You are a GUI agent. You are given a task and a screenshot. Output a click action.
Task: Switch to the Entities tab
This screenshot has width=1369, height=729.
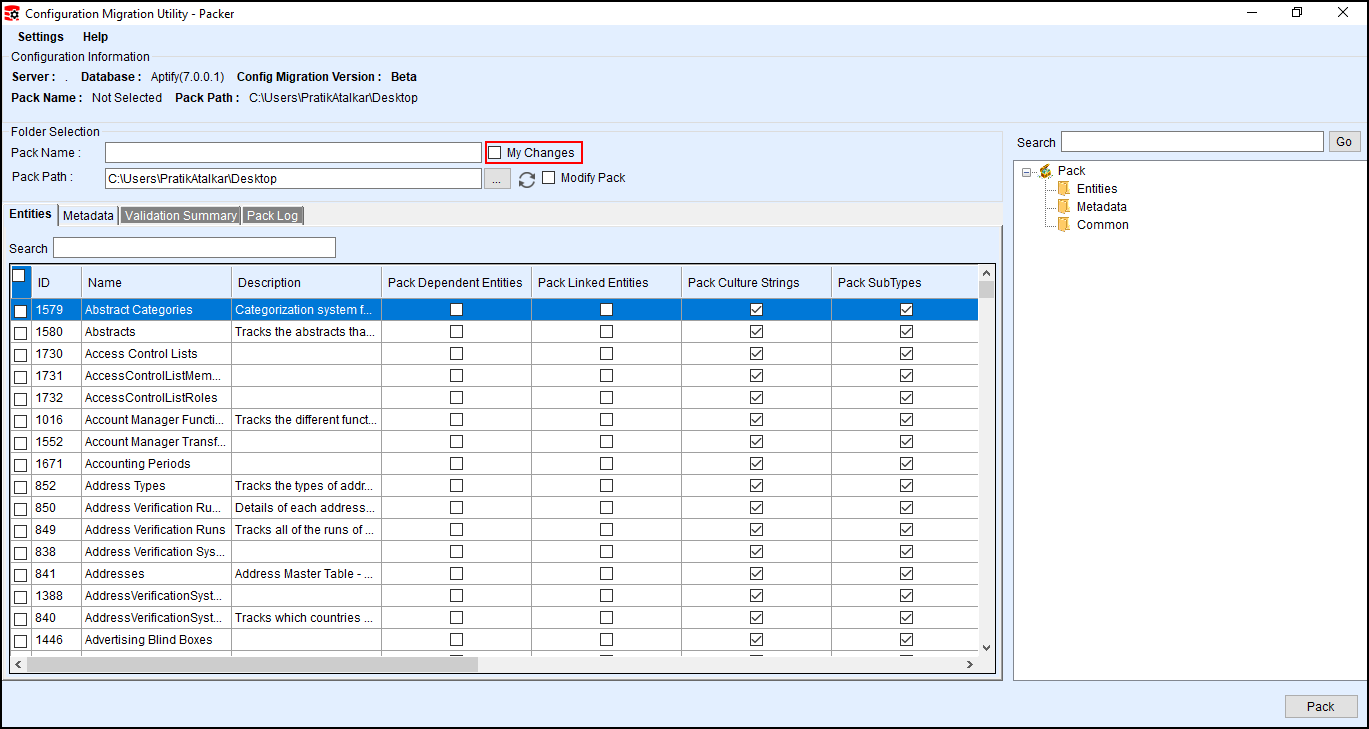click(x=31, y=214)
